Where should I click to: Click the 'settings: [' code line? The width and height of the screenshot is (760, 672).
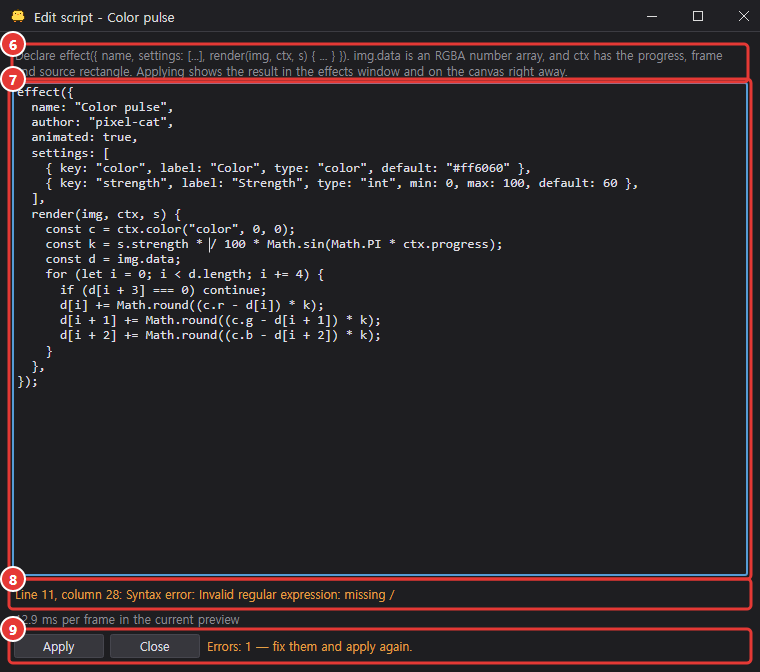(70, 153)
